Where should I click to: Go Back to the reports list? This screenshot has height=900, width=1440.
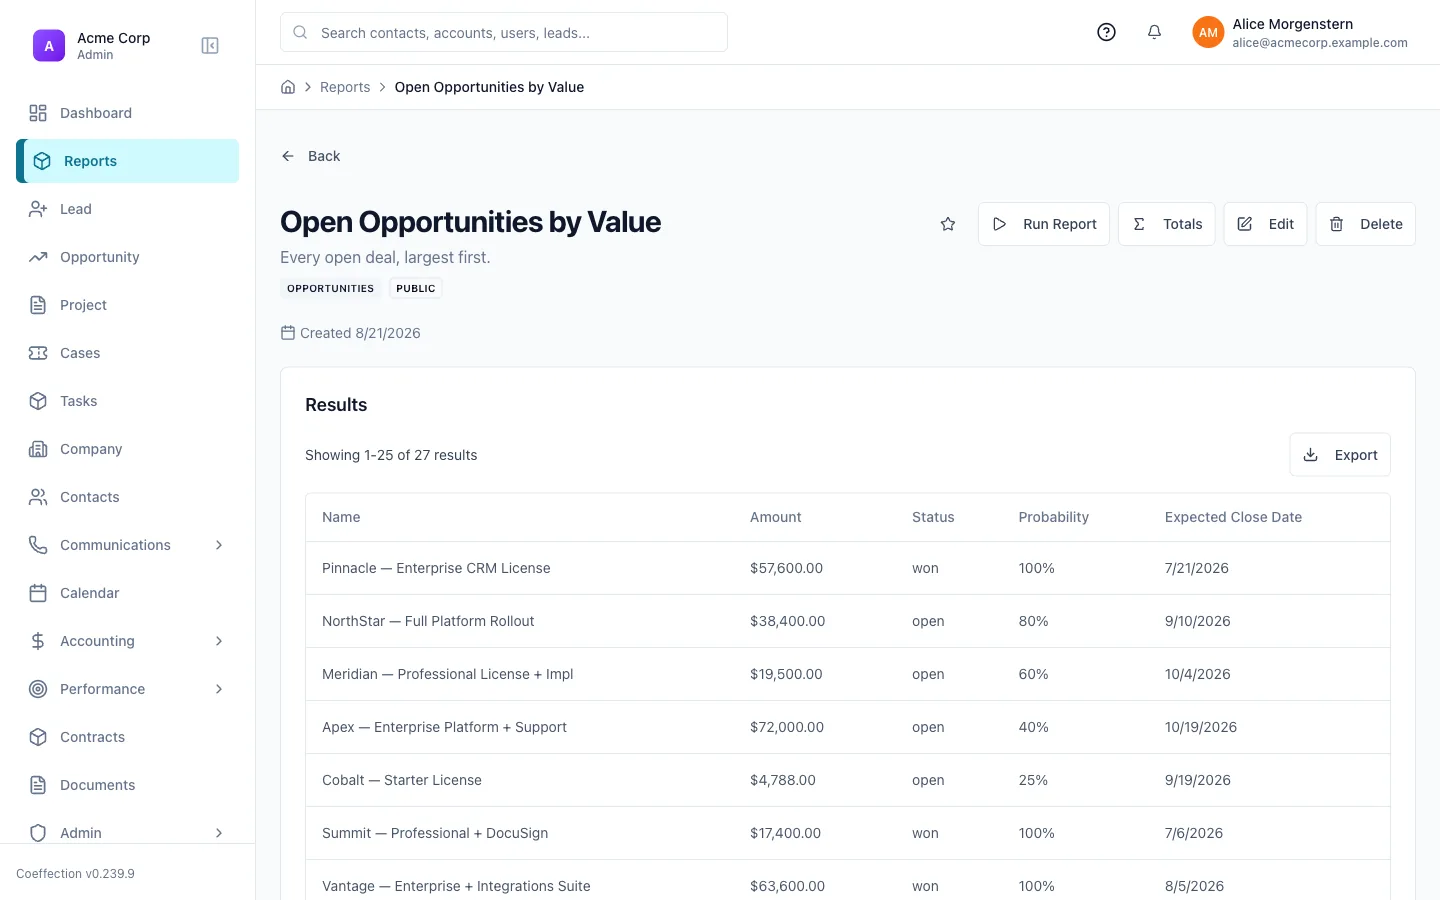click(x=311, y=156)
